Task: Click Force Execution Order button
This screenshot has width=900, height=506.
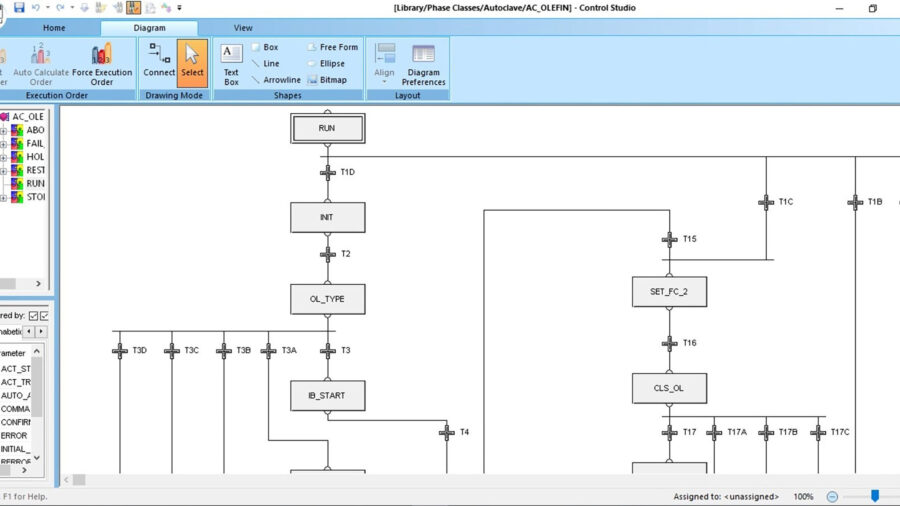Action: coord(102,64)
